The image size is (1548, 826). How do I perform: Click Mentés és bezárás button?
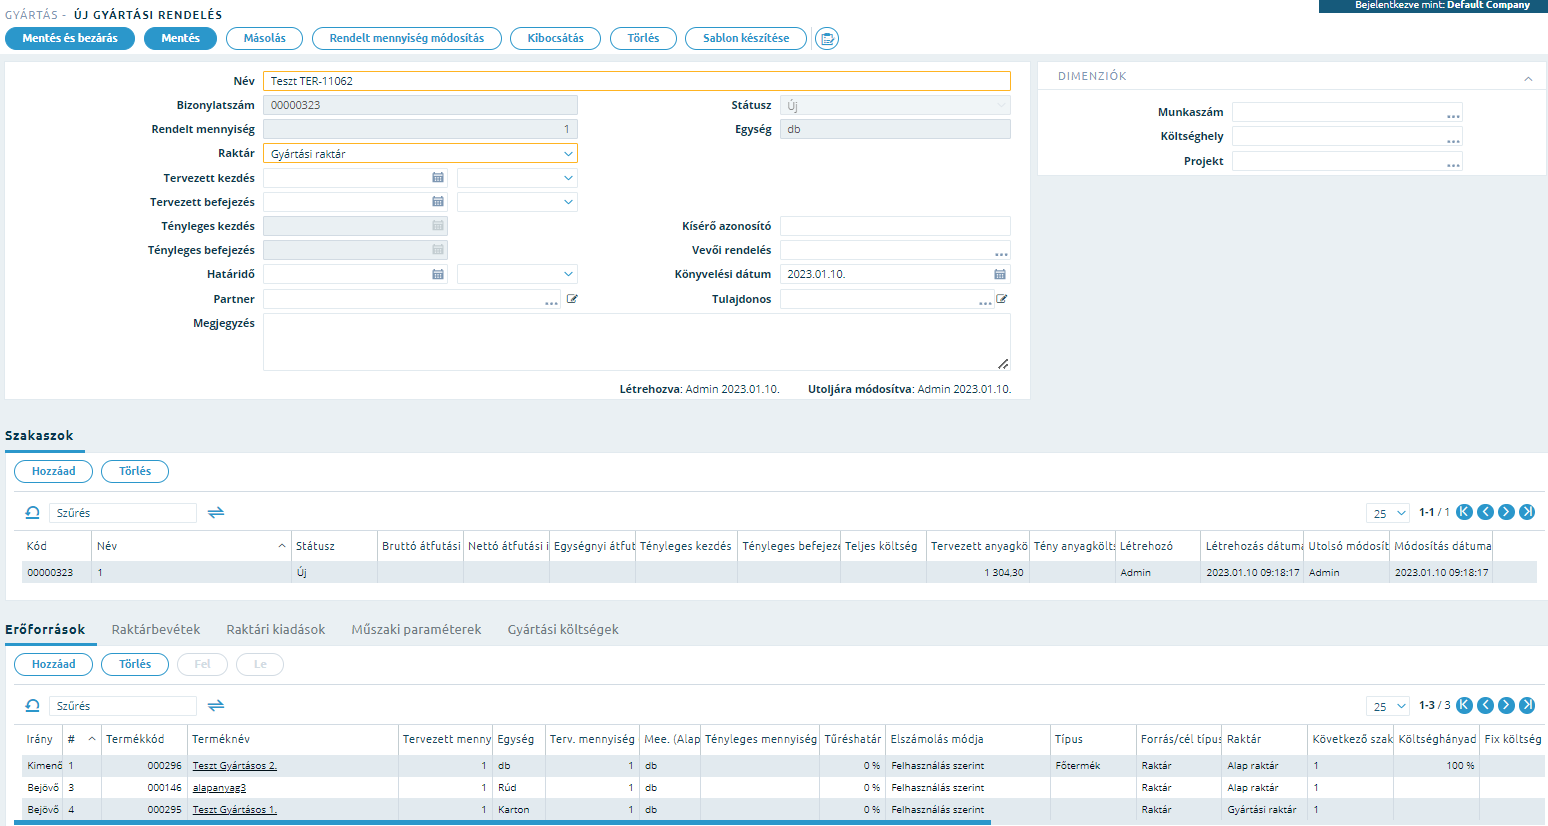pyautogui.click(x=70, y=38)
